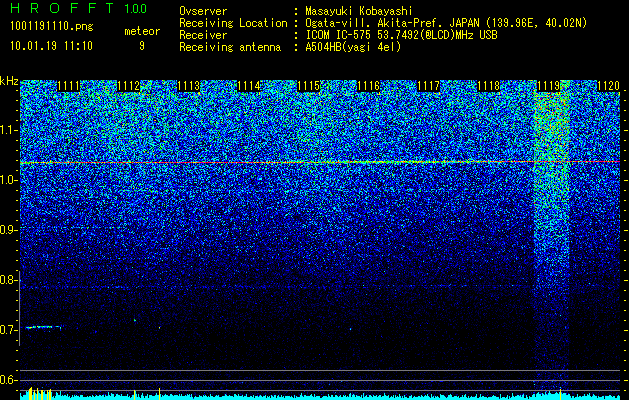Click the meteor echo streak near 0.7 kHz

coord(43,327)
